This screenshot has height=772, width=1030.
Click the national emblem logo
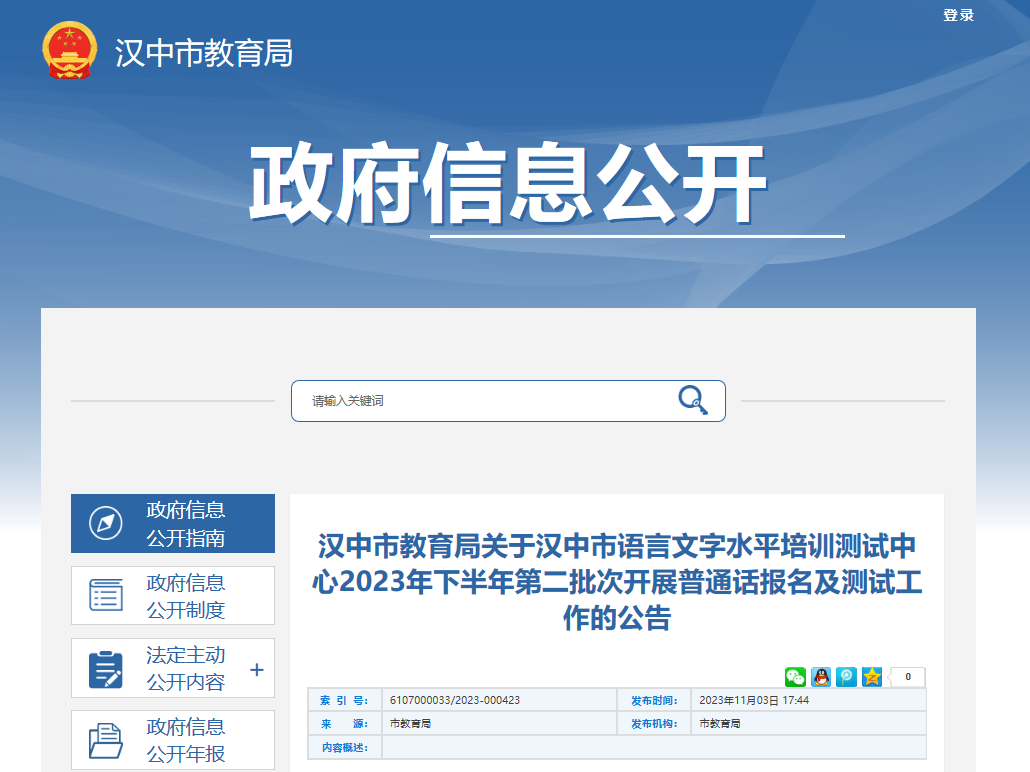[x=70, y=50]
